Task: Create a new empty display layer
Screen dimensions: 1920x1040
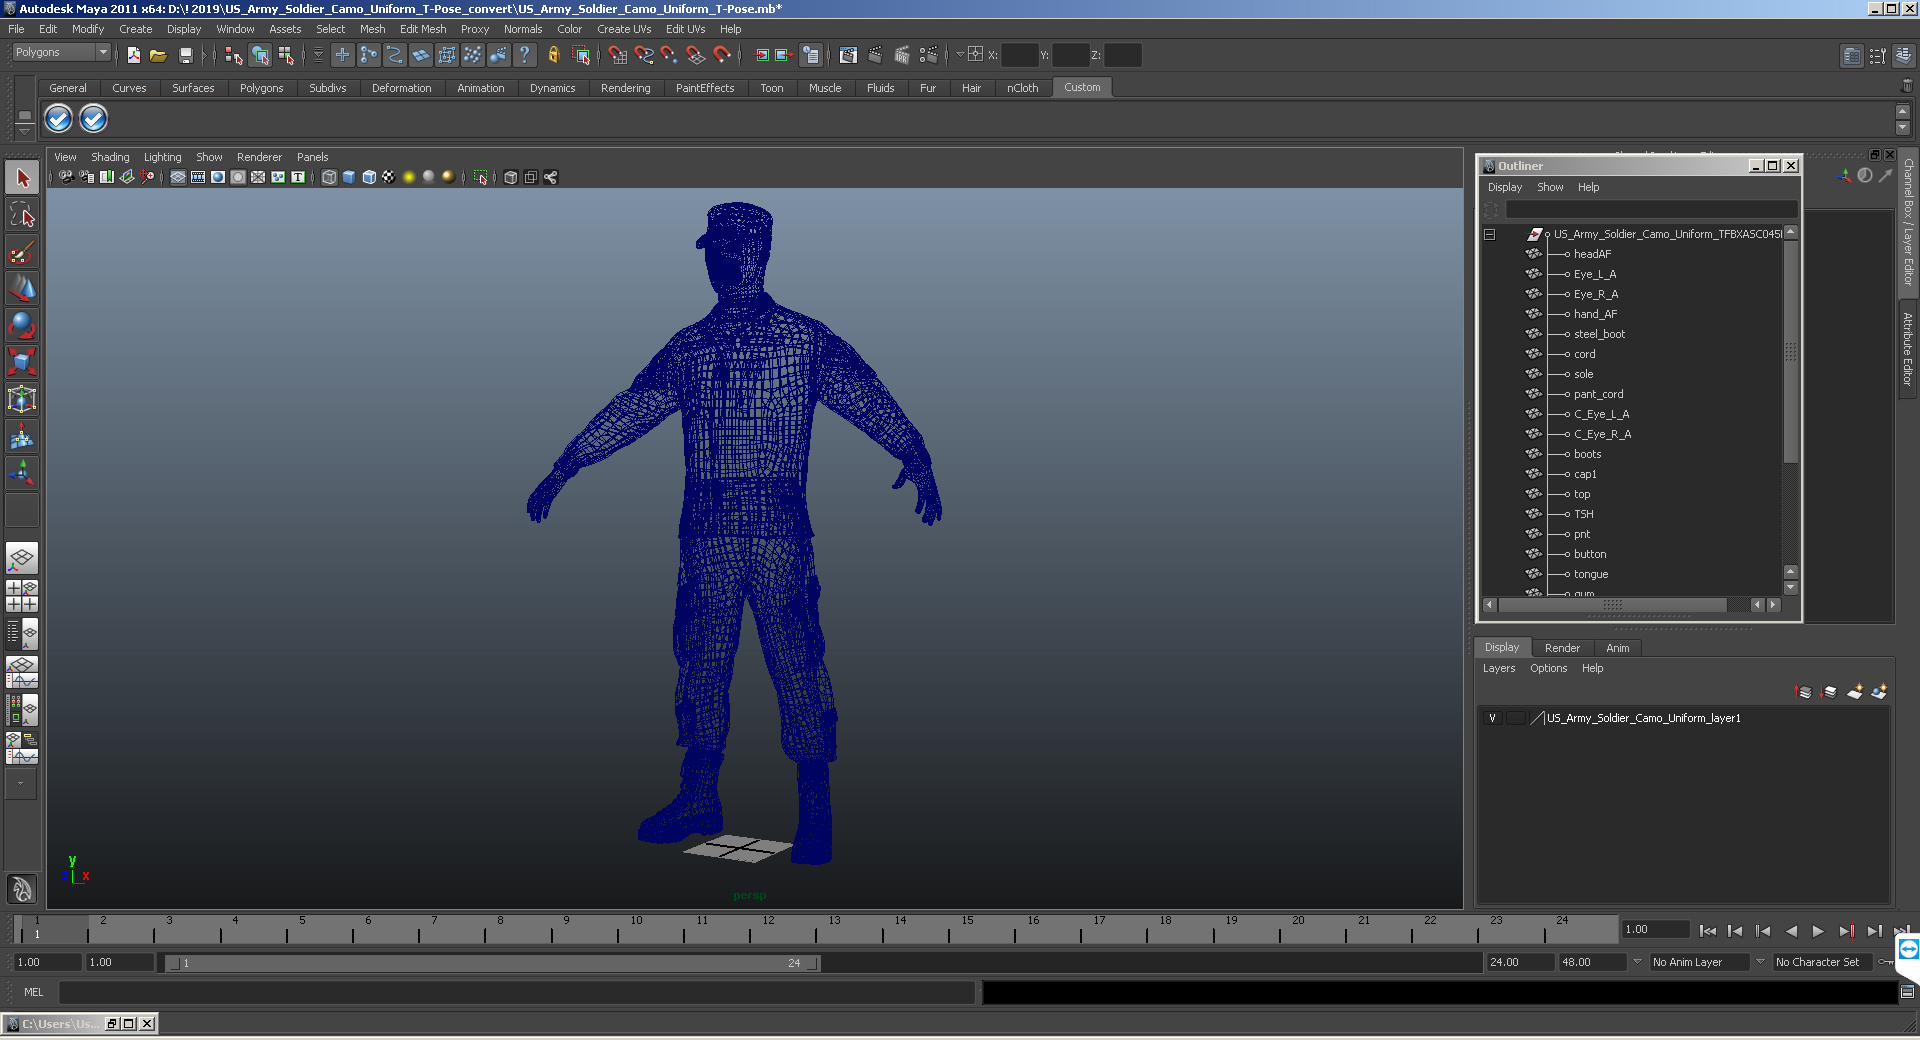Action: tap(1854, 691)
